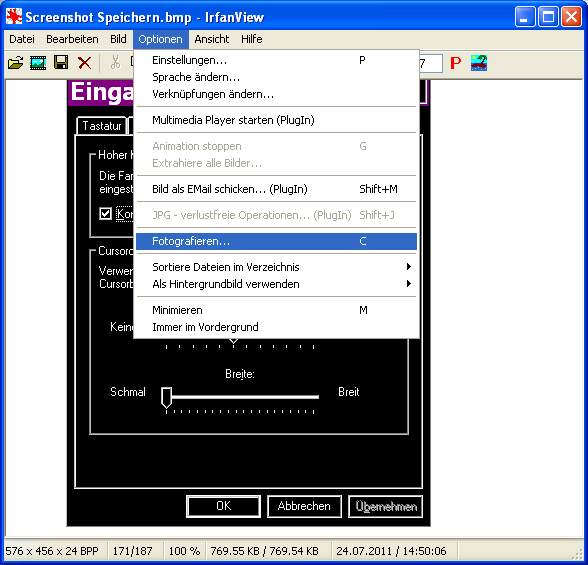Start Multimedia Player (PlugIn)
Image resolution: width=588 pixels, height=565 pixels.
click(x=276, y=120)
